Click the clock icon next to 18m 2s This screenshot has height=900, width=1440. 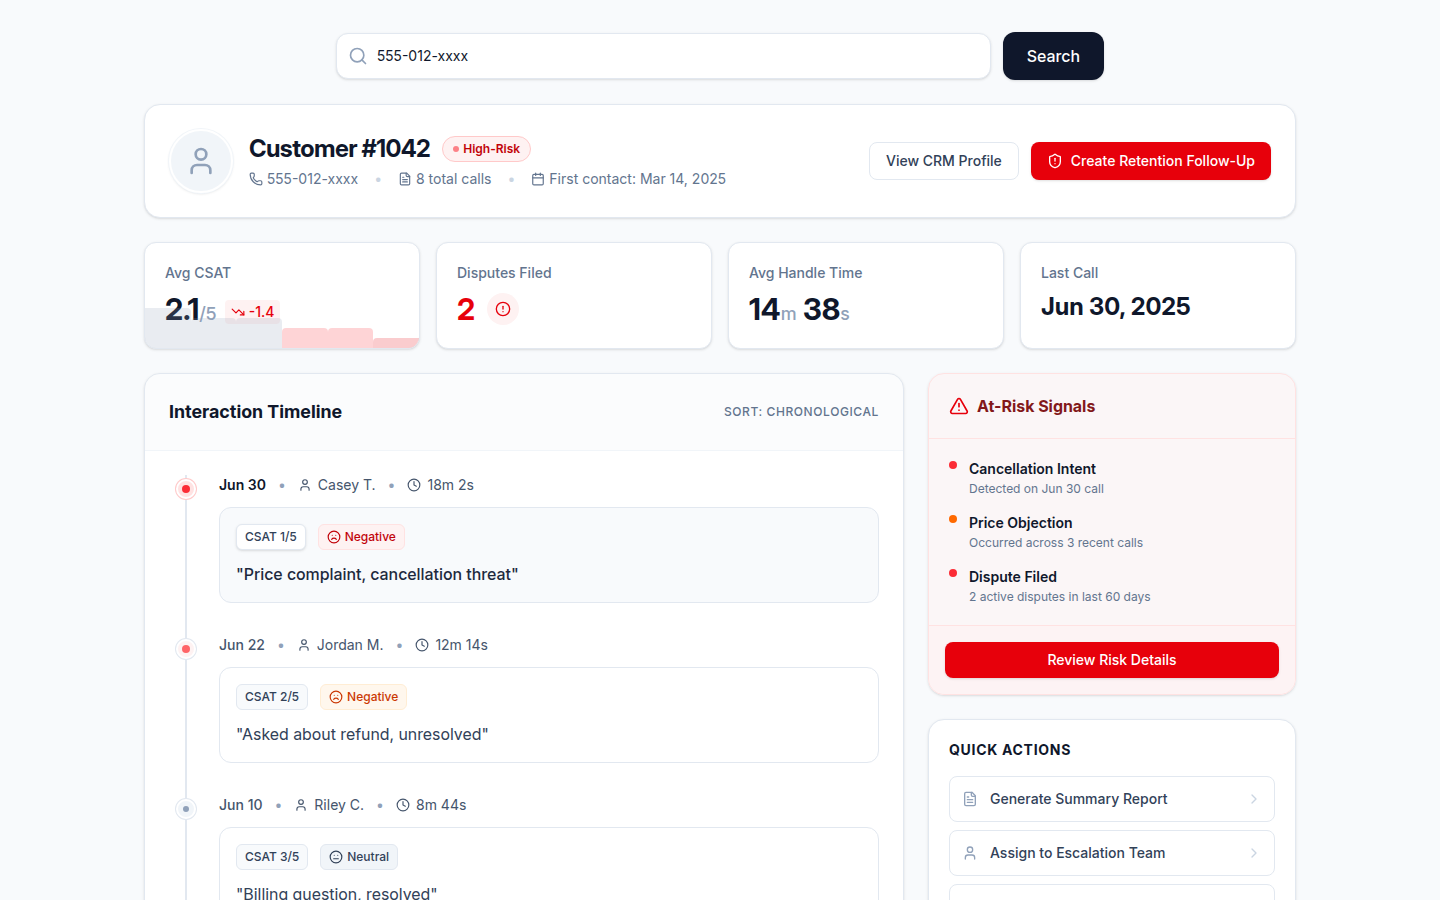[x=414, y=485]
